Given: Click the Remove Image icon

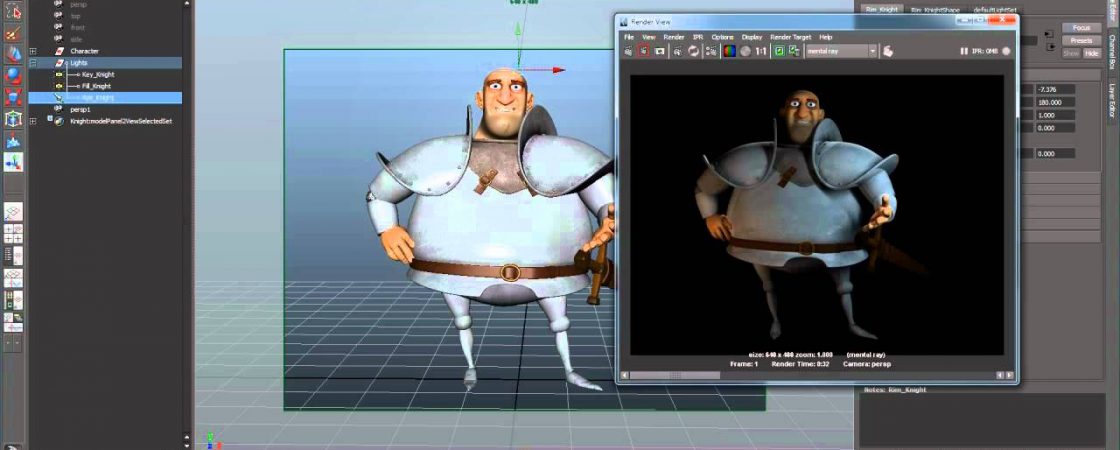Looking at the screenshot, I should click(x=794, y=51).
